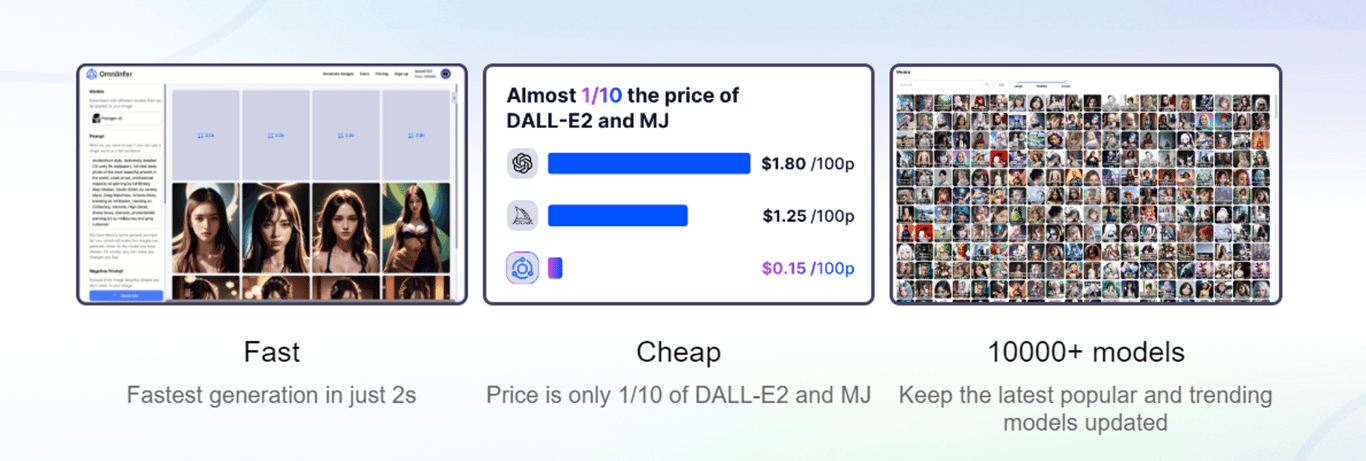The width and height of the screenshot is (1366, 461).
Task: Click the Midjourney sailboat icon
Action: [x=522, y=215]
